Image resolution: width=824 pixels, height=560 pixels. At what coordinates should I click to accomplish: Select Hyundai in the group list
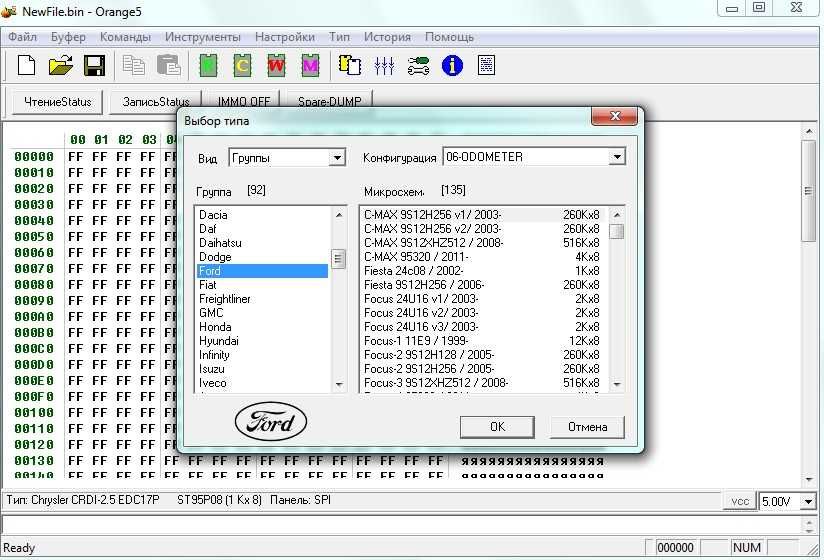pyautogui.click(x=262, y=341)
